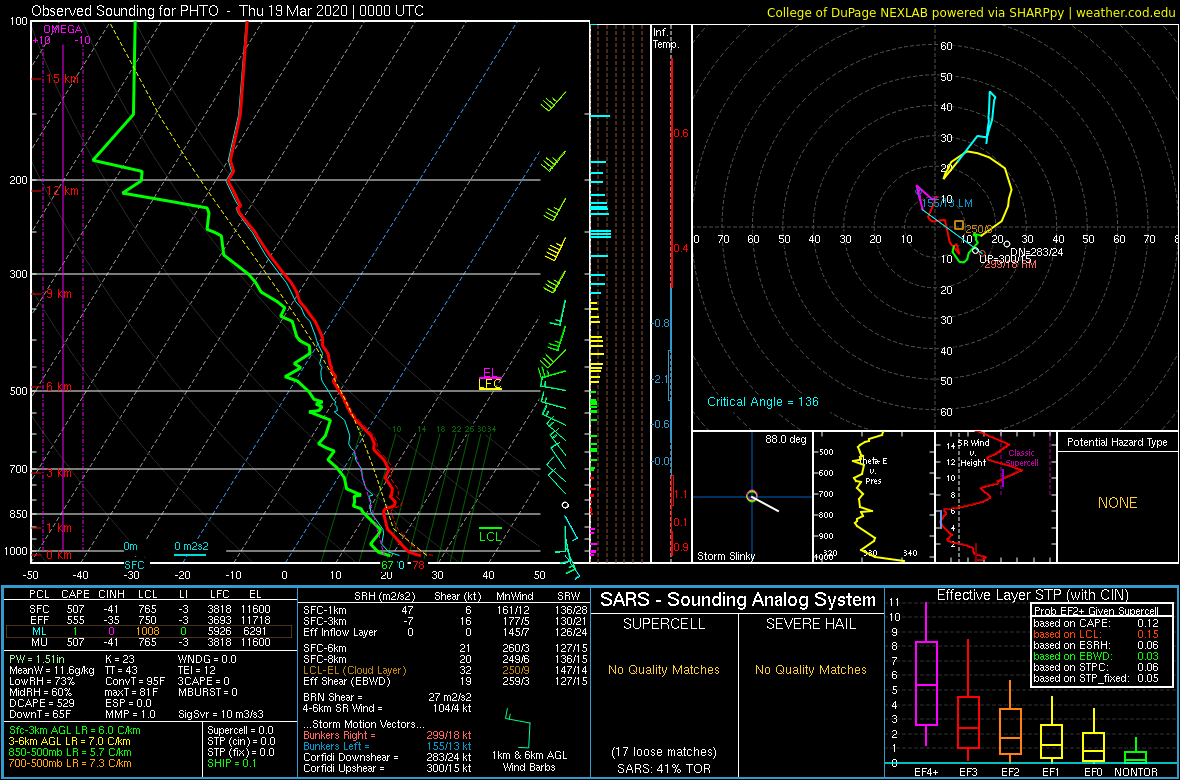Click the MeanW = 11.6g/kg value
Viewport: 1180px width, 780px height.
click(x=51, y=670)
